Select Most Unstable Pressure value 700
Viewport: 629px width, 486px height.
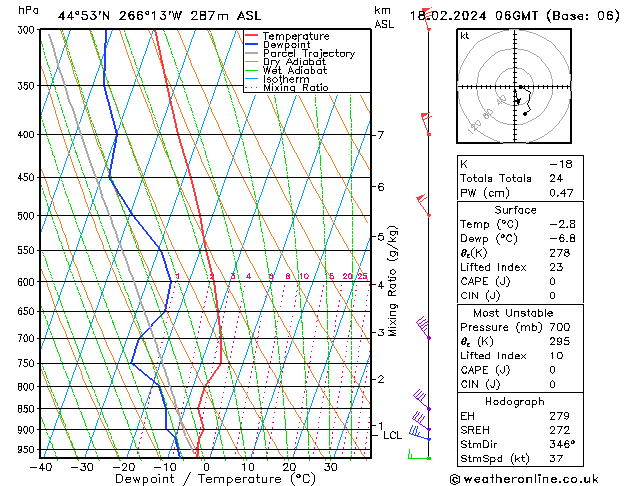click(560, 327)
